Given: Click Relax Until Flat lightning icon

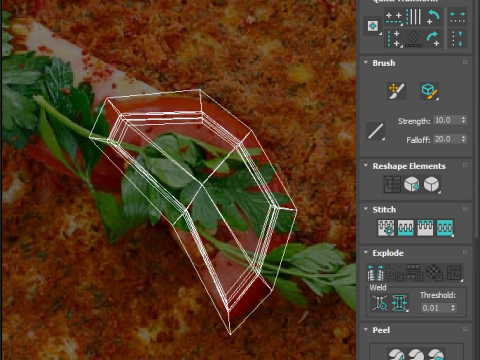Looking at the screenshot, I should pos(412,184).
